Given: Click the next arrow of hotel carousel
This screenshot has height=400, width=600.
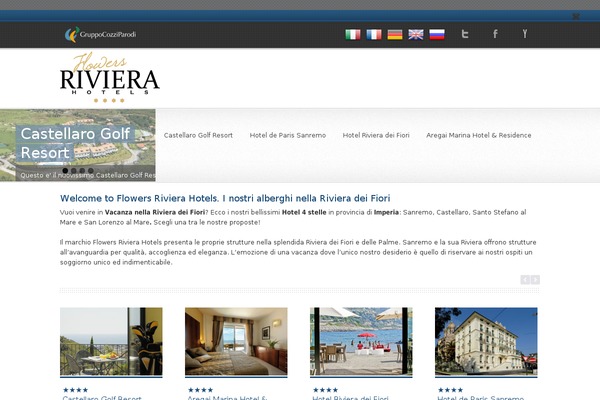Looking at the screenshot, I should (x=535, y=280).
